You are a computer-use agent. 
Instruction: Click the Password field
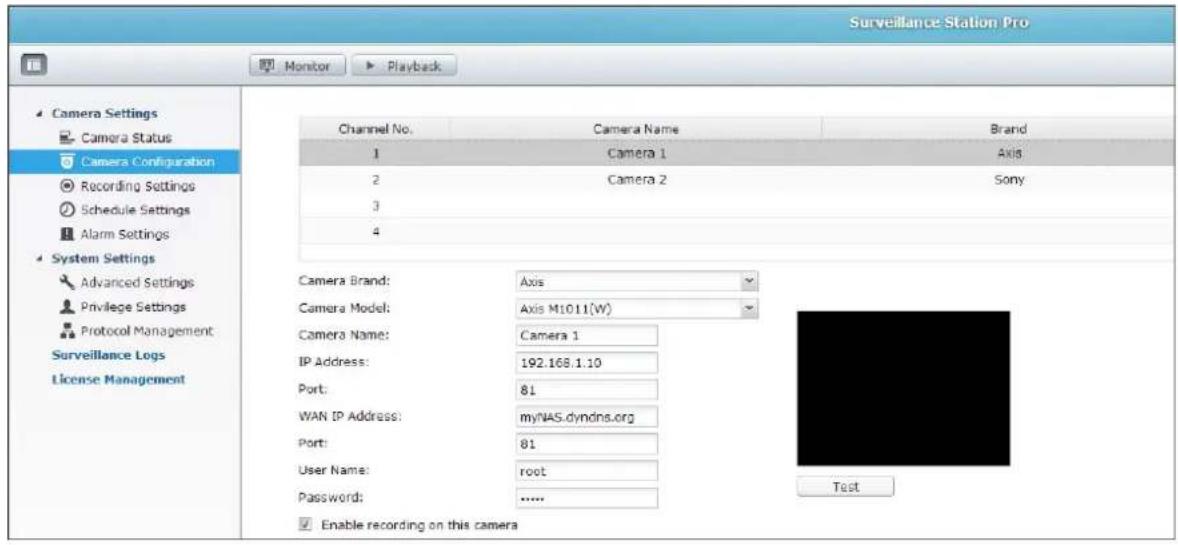point(587,498)
